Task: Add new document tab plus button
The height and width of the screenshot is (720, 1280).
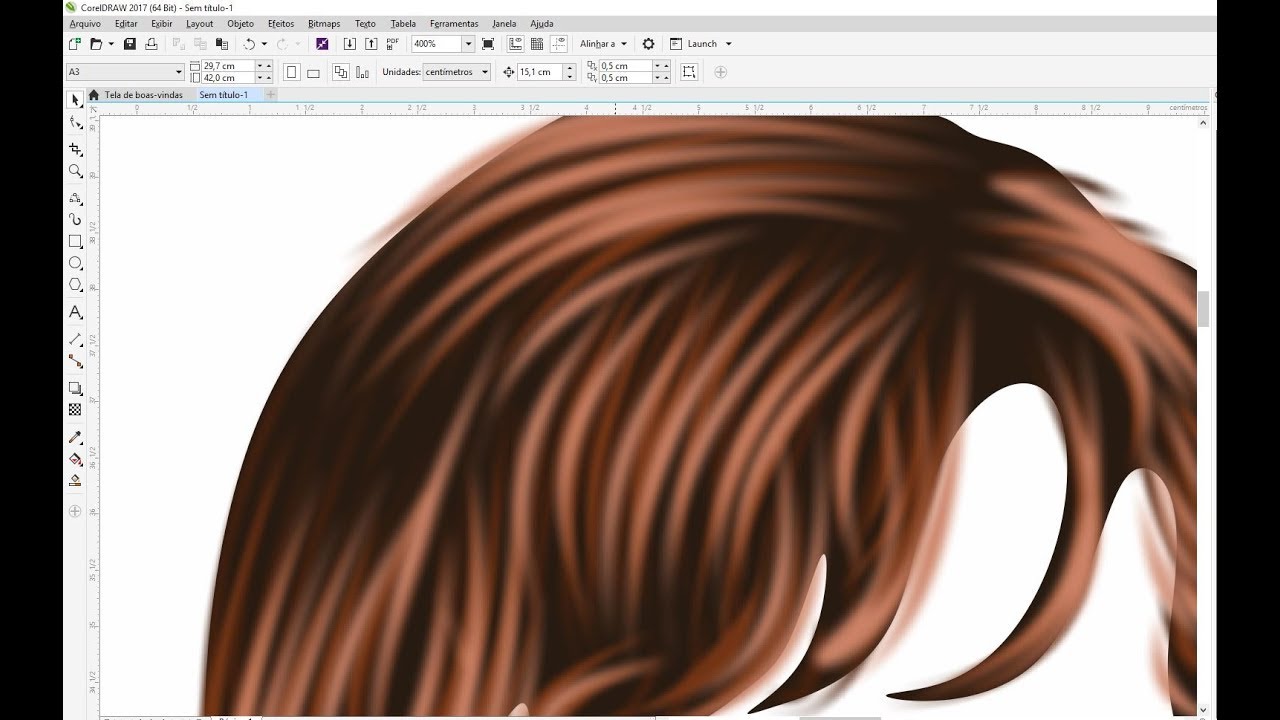Action: [x=271, y=95]
